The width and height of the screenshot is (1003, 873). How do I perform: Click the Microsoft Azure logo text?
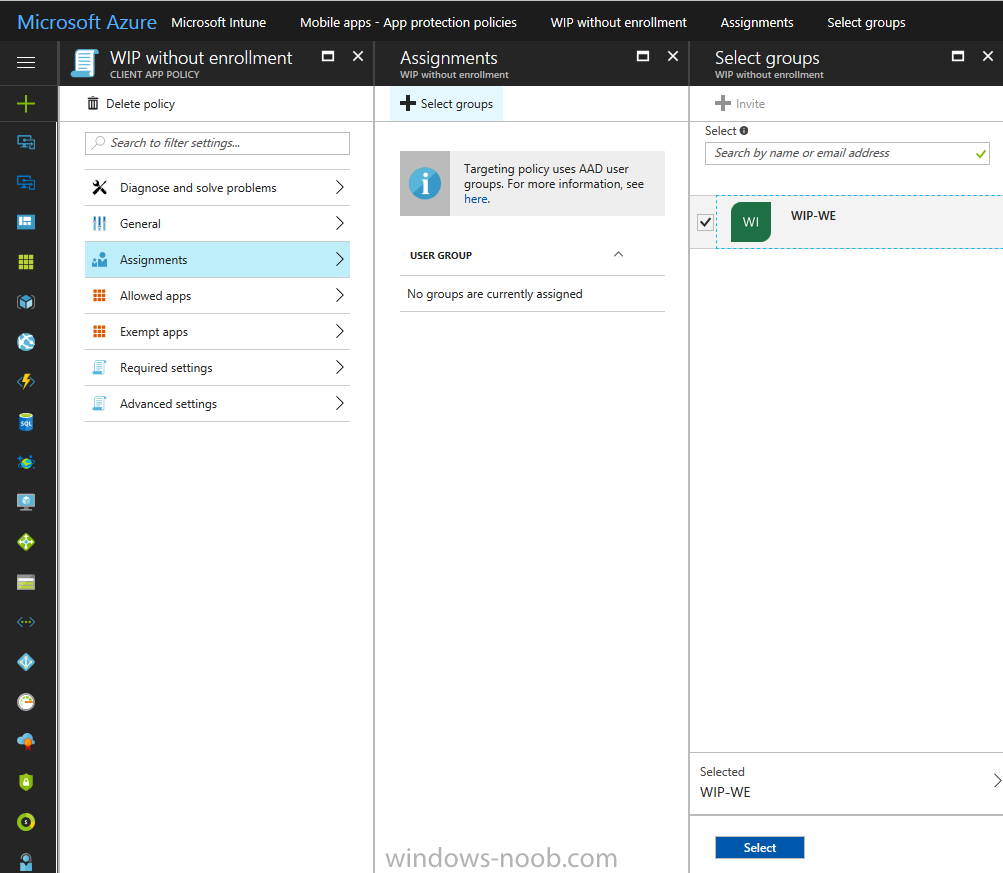pyautogui.click(x=86, y=22)
